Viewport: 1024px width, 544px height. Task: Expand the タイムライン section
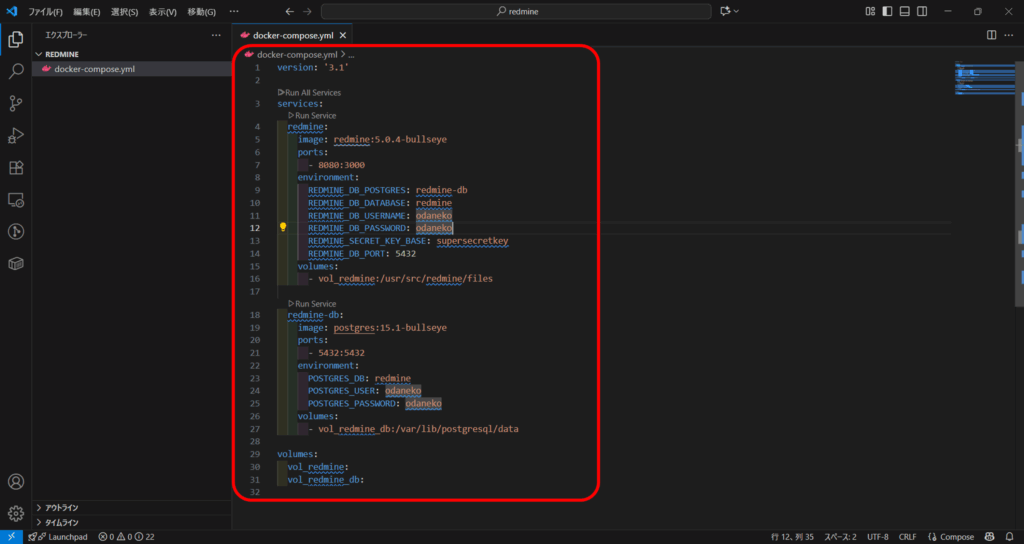(62, 522)
